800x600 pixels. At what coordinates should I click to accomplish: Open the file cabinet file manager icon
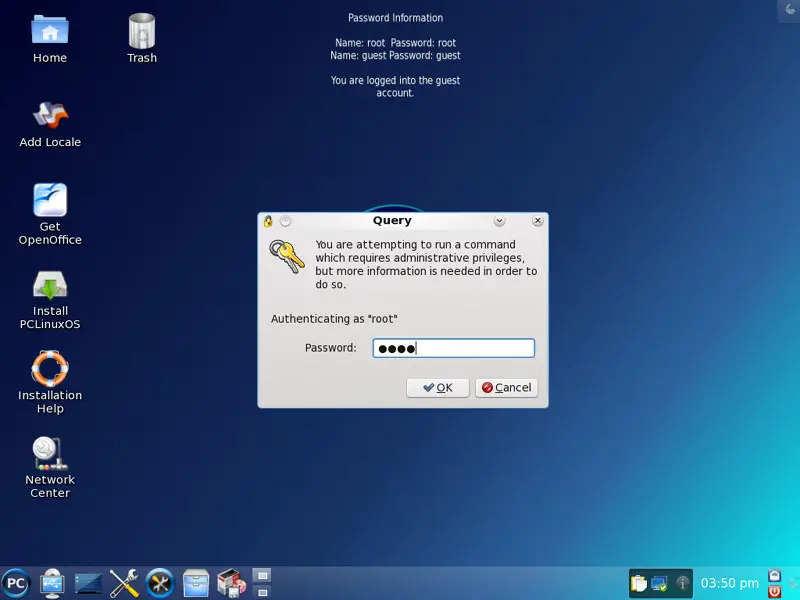pyautogui.click(x=196, y=583)
